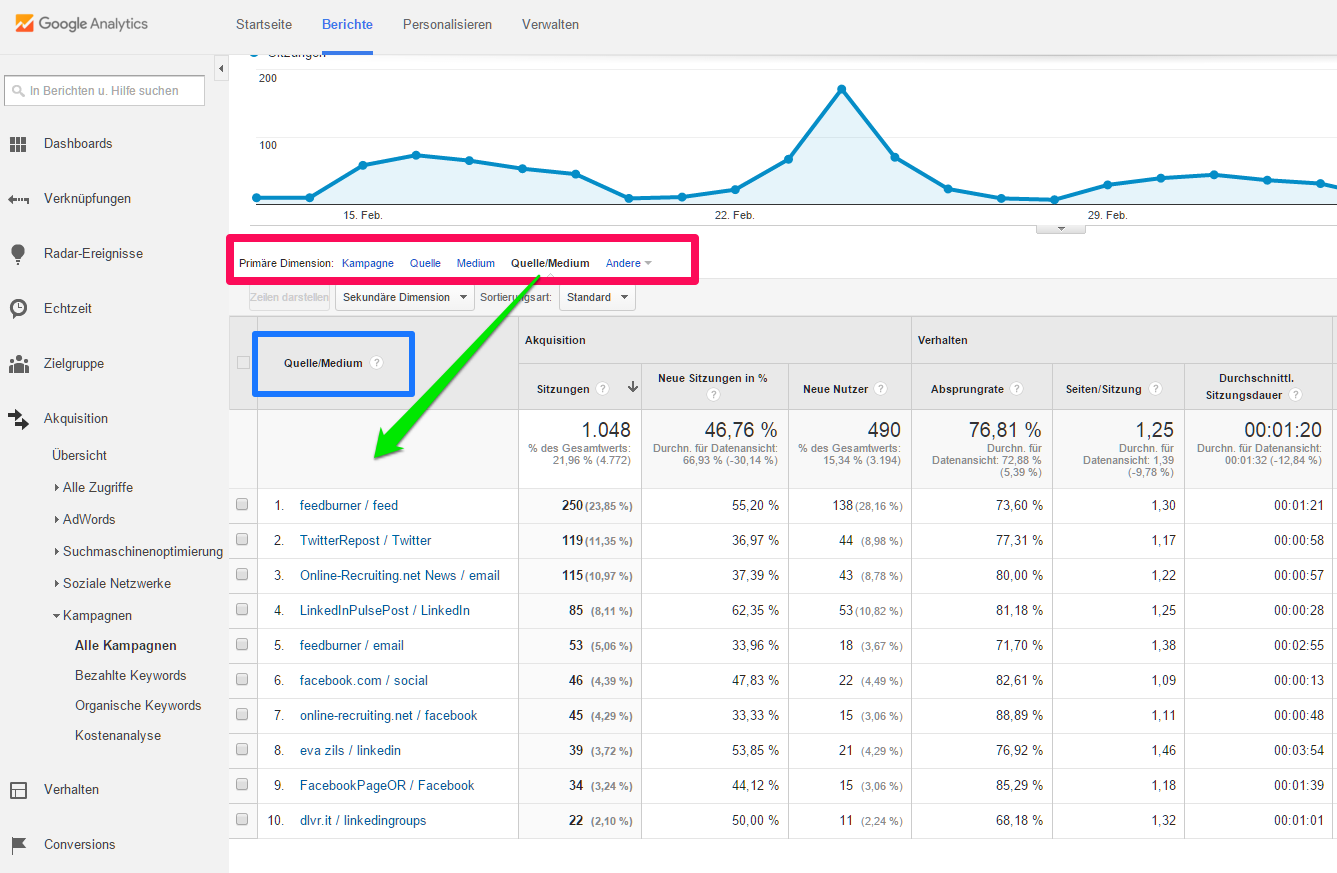Open the Verwalten menu item

coord(550,24)
